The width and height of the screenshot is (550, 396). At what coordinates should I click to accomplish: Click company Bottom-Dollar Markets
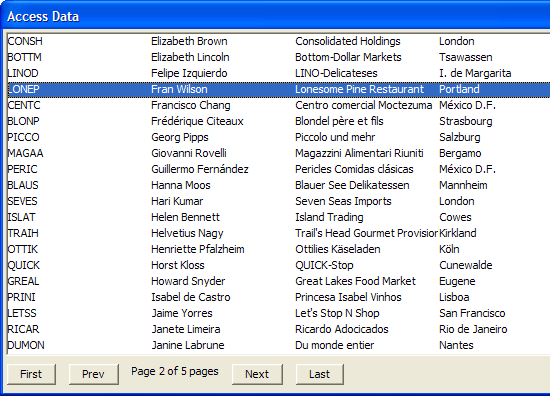click(348, 57)
